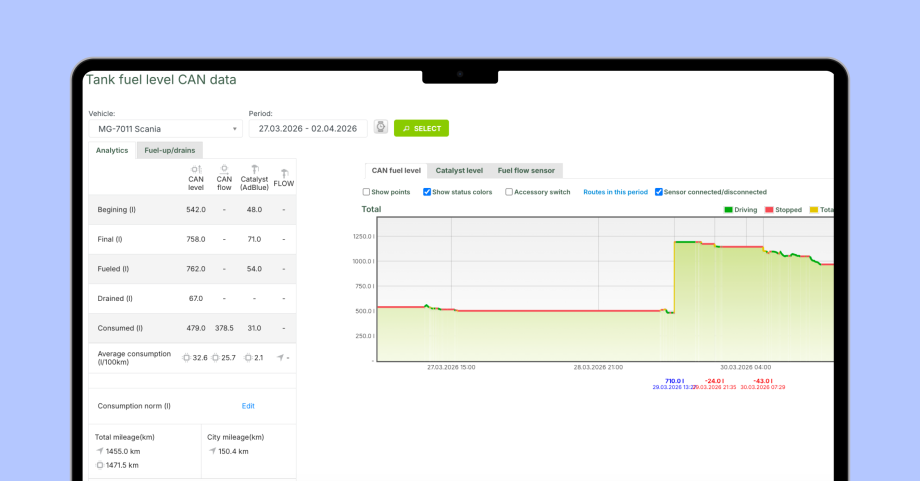Click the CAN flow column icon
The image size is (920, 481).
(224, 169)
